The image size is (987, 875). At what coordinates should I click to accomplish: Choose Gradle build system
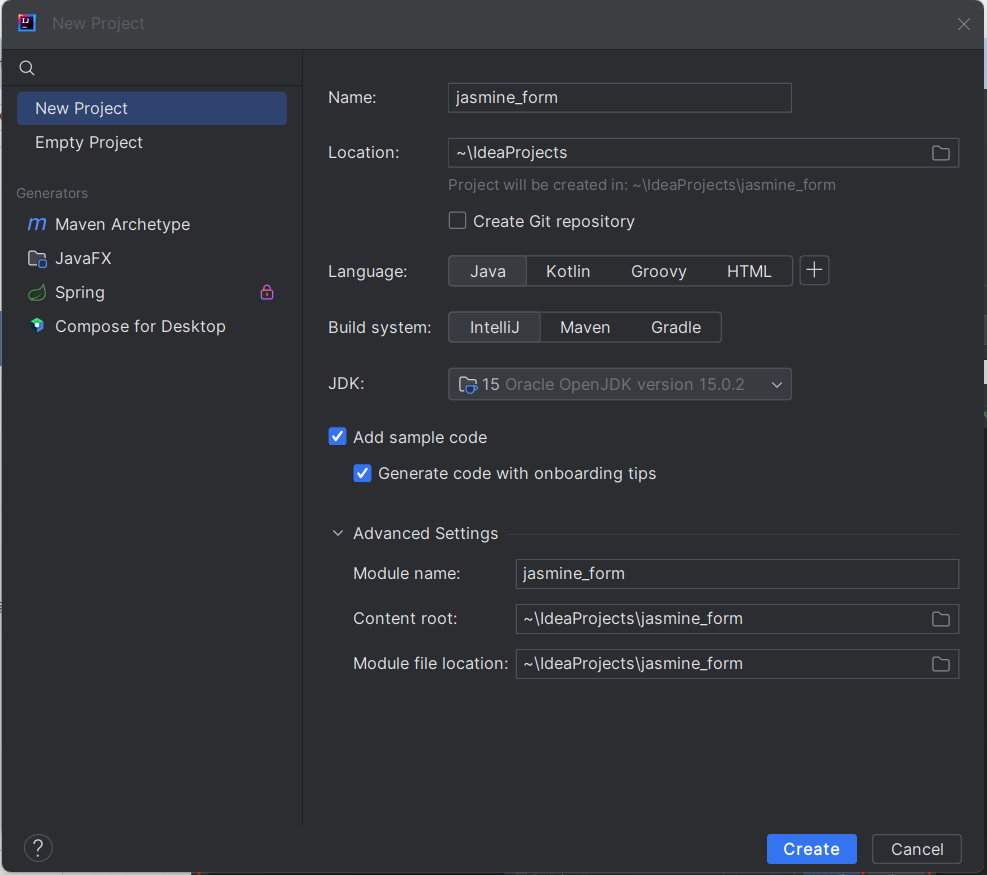[676, 327]
